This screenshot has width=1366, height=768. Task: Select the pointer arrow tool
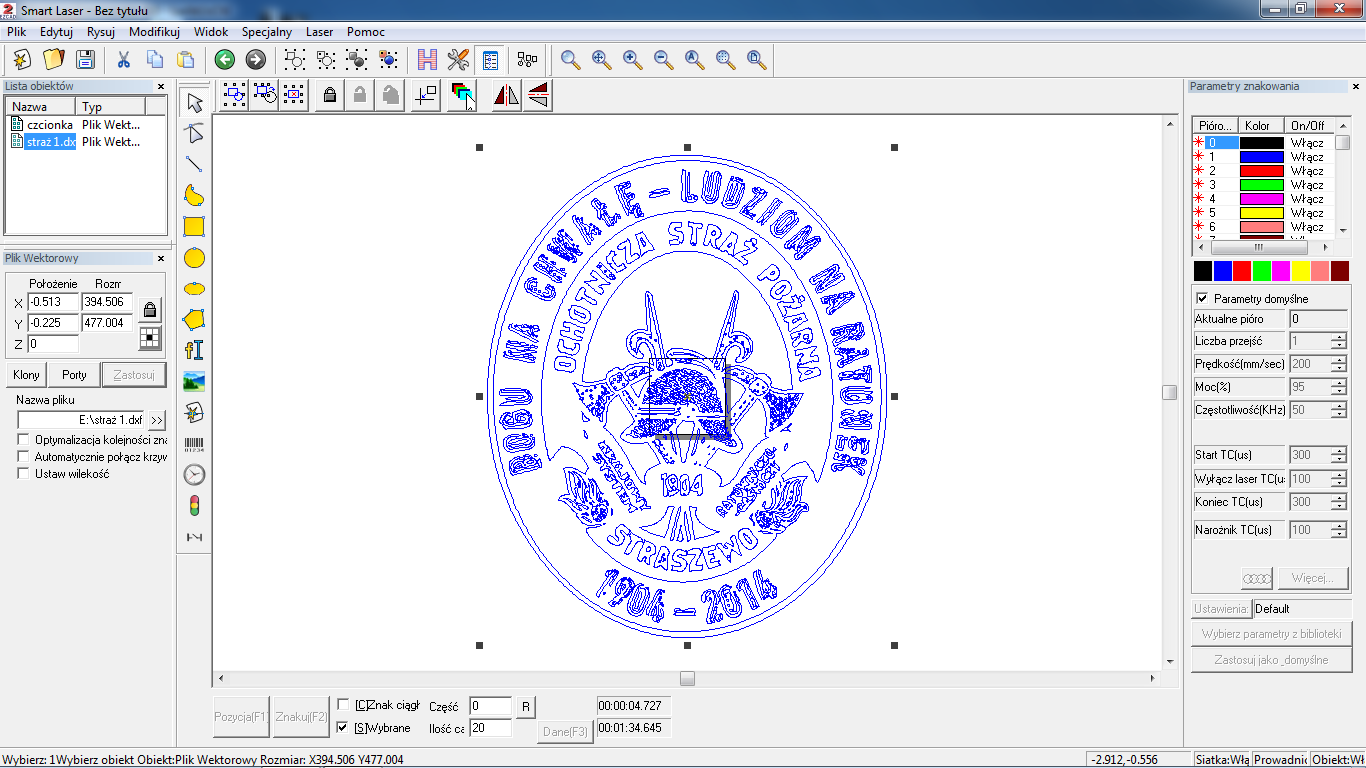194,102
